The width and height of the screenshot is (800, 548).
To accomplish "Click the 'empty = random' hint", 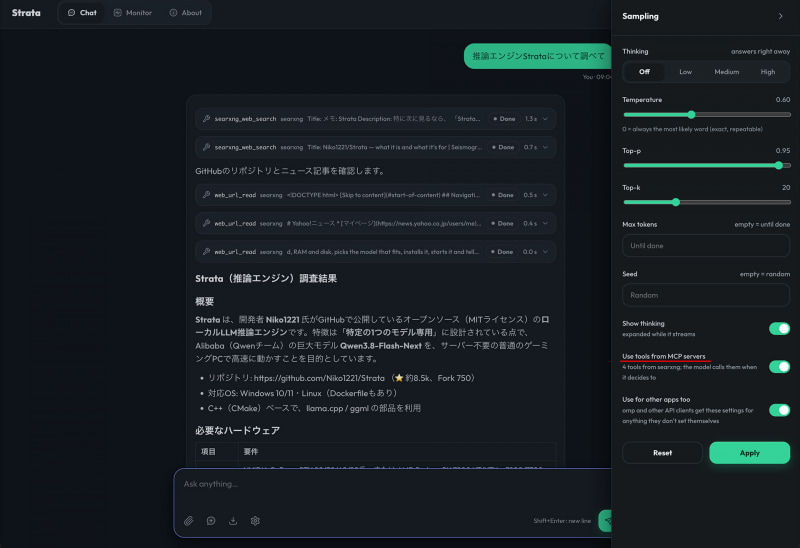I will click(x=765, y=274).
